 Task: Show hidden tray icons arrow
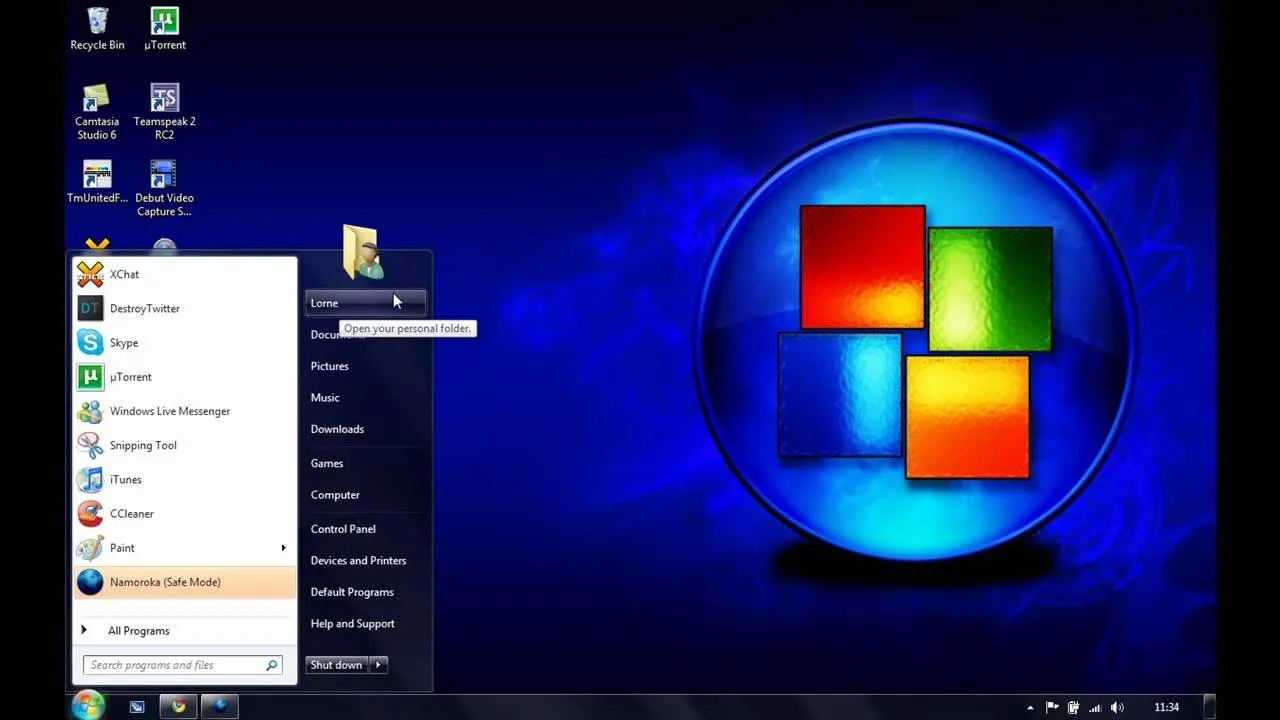click(1030, 707)
